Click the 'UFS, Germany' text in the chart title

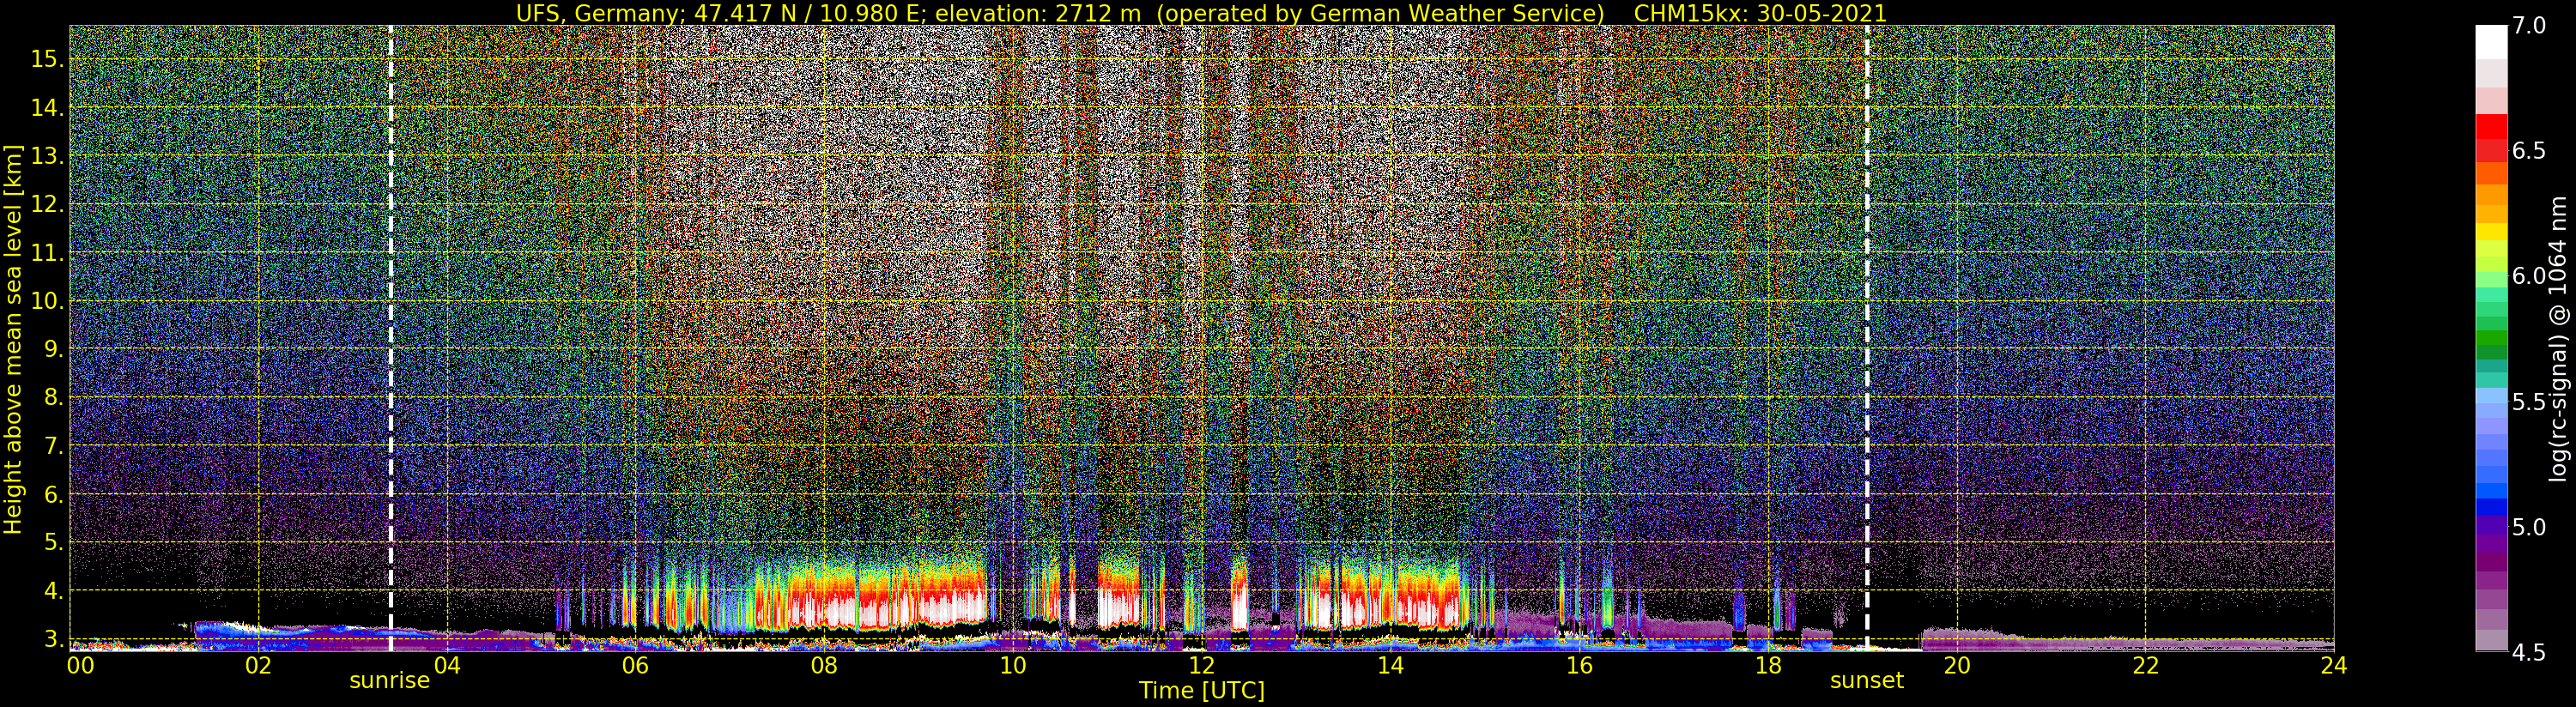click(579, 13)
